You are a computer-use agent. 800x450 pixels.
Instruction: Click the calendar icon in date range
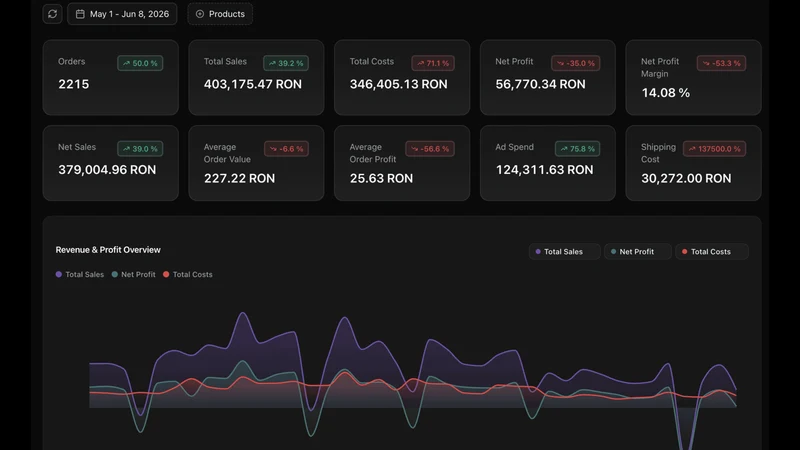click(80, 14)
